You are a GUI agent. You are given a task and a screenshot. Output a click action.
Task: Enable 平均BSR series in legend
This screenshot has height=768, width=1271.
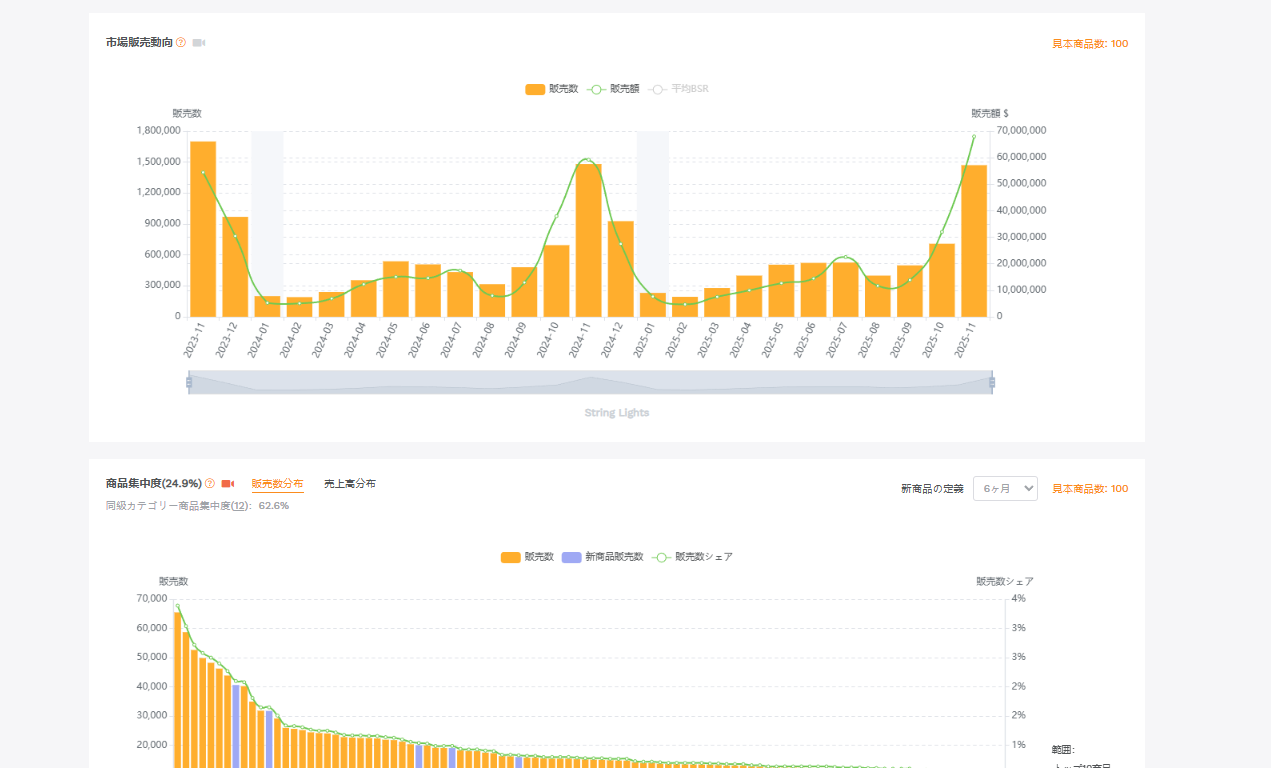click(680, 89)
